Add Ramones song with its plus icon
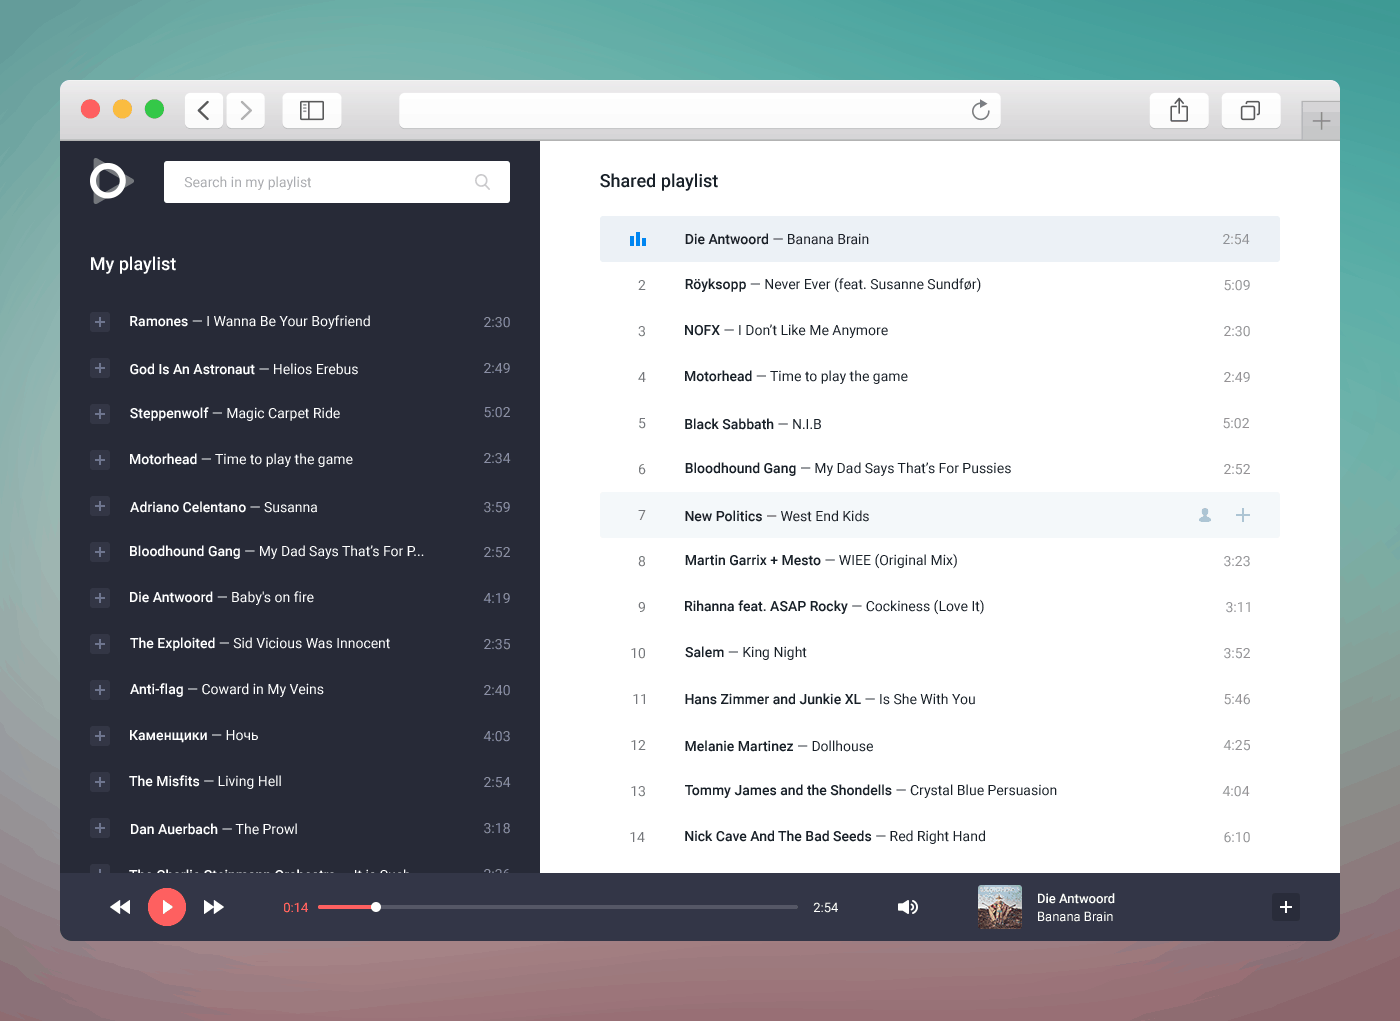The height and width of the screenshot is (1021, 1400). [x=99, y=322]
